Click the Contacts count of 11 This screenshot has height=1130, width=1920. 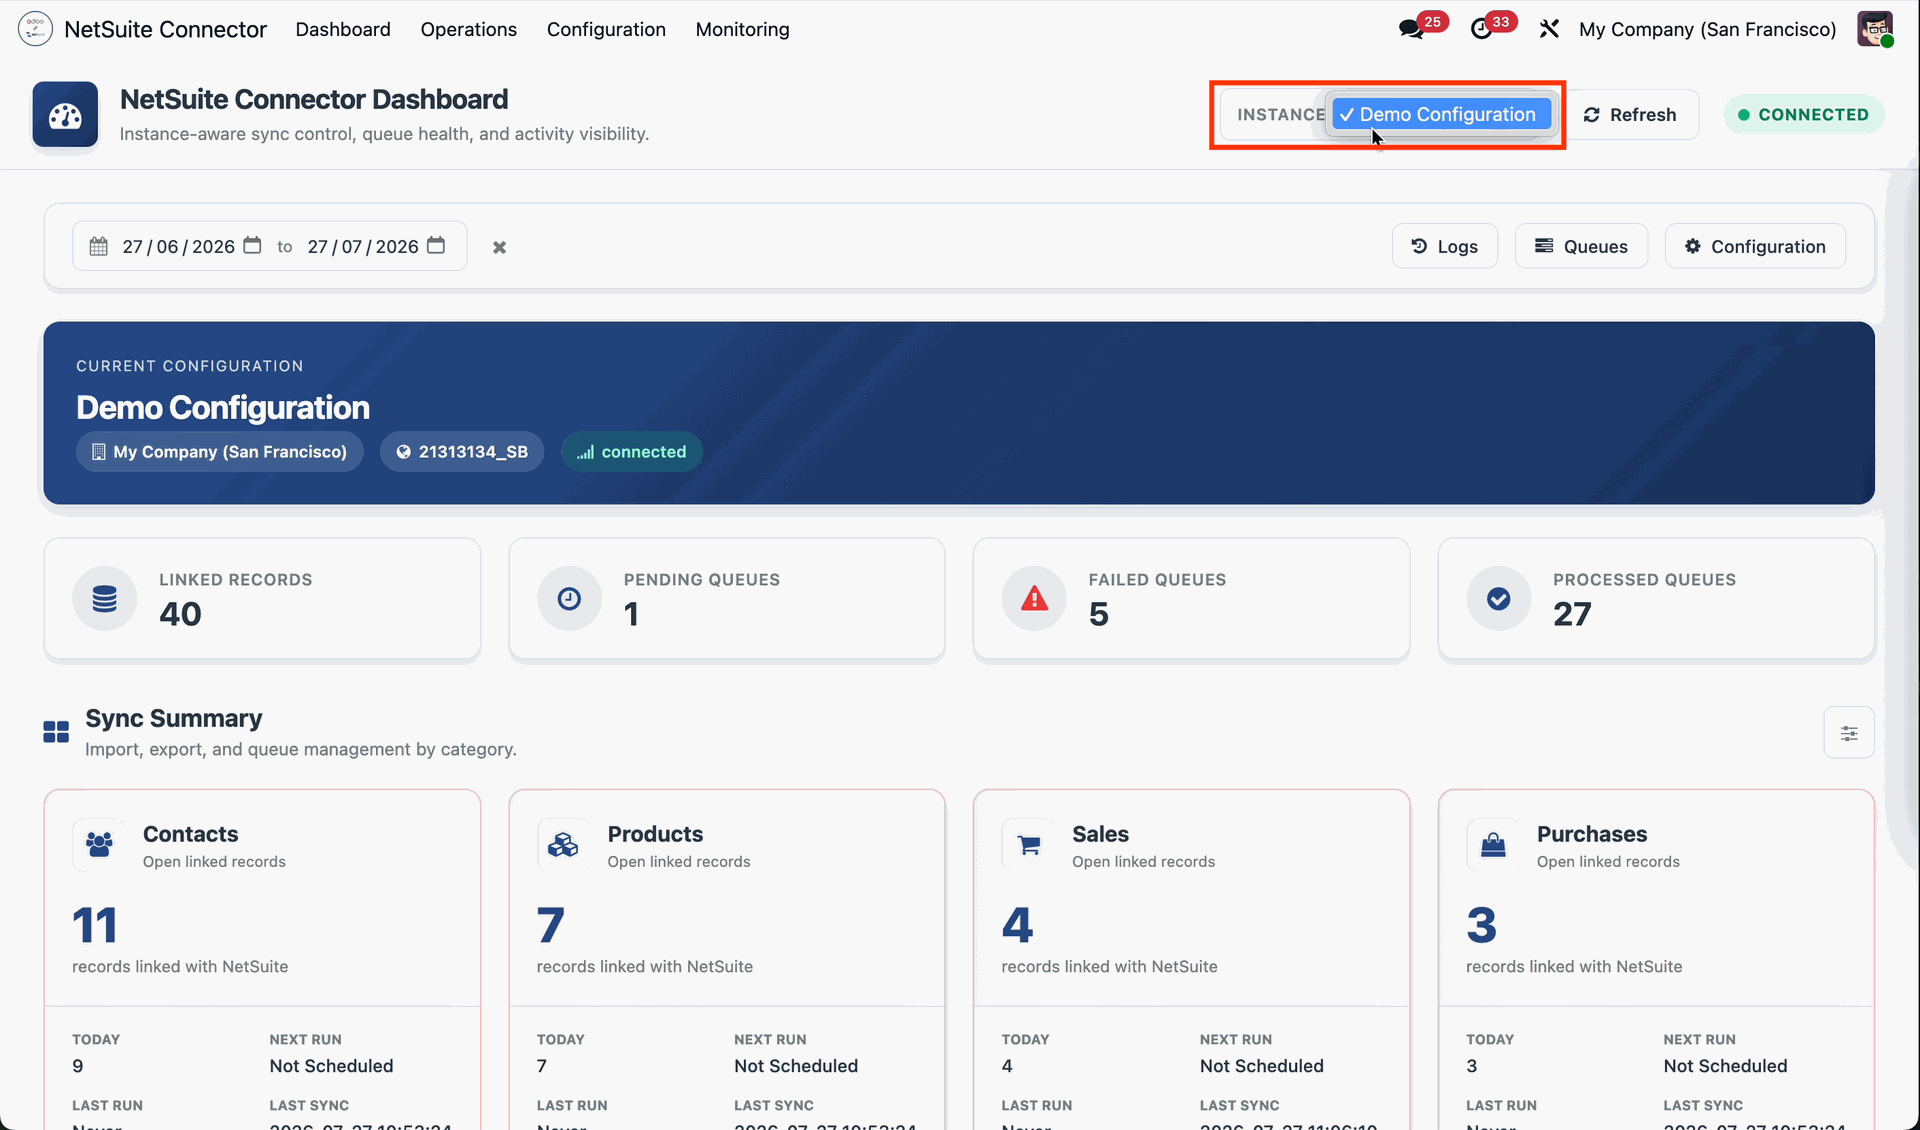[x=95, y=925]
